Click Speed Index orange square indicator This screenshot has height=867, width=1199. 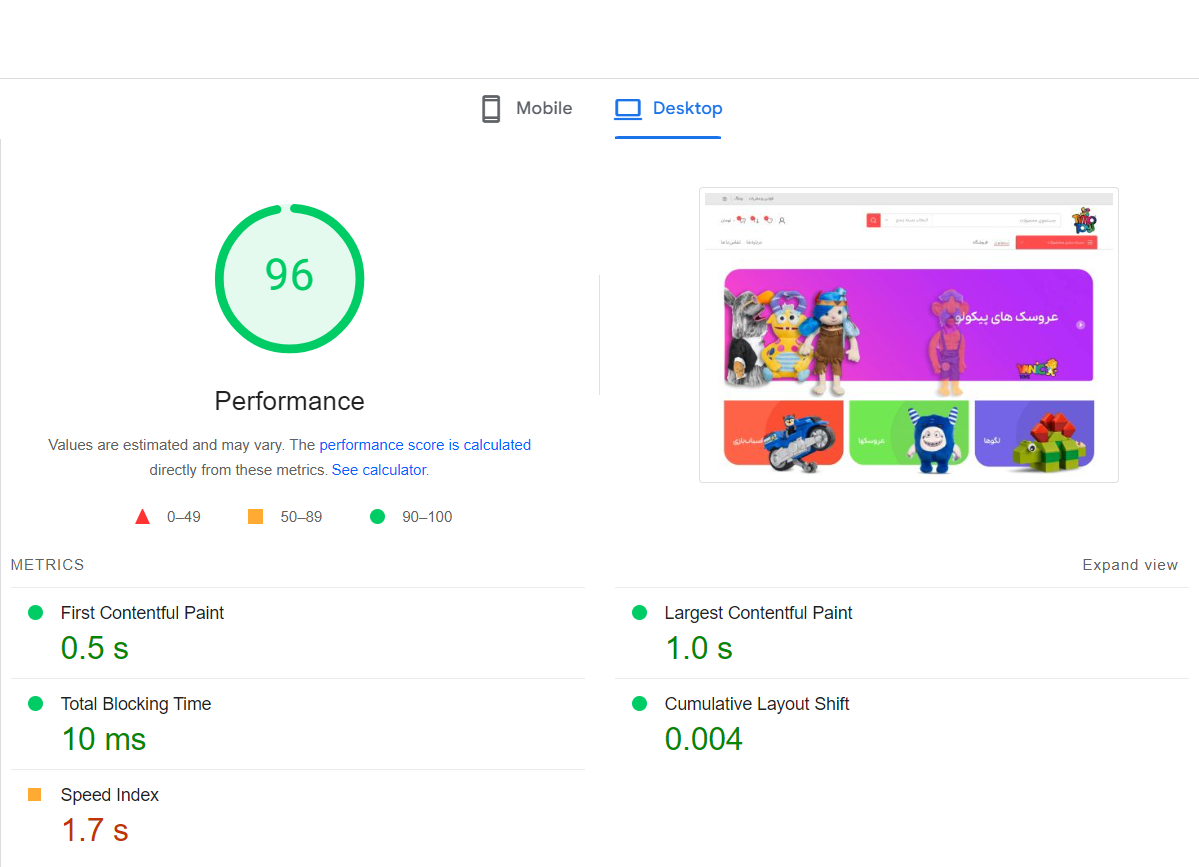[x=34, y=794]
